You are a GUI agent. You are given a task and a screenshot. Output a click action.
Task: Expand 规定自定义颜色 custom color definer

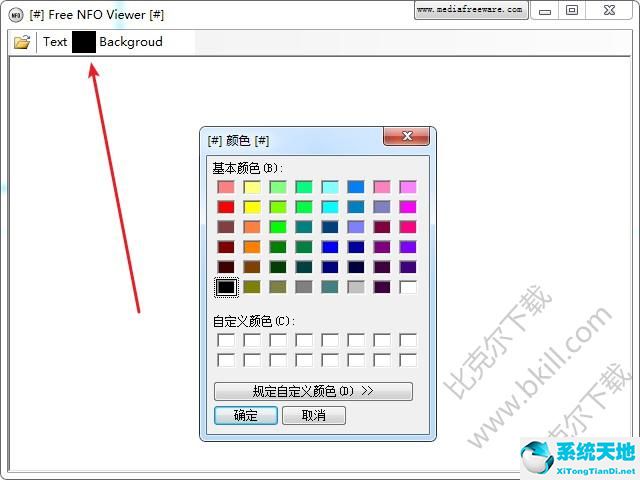pyautogui.click(x=313, y=391)
